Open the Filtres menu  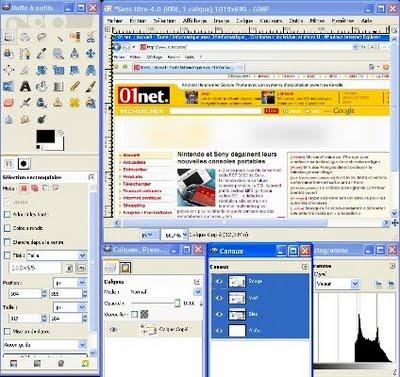tap(317, 21)
